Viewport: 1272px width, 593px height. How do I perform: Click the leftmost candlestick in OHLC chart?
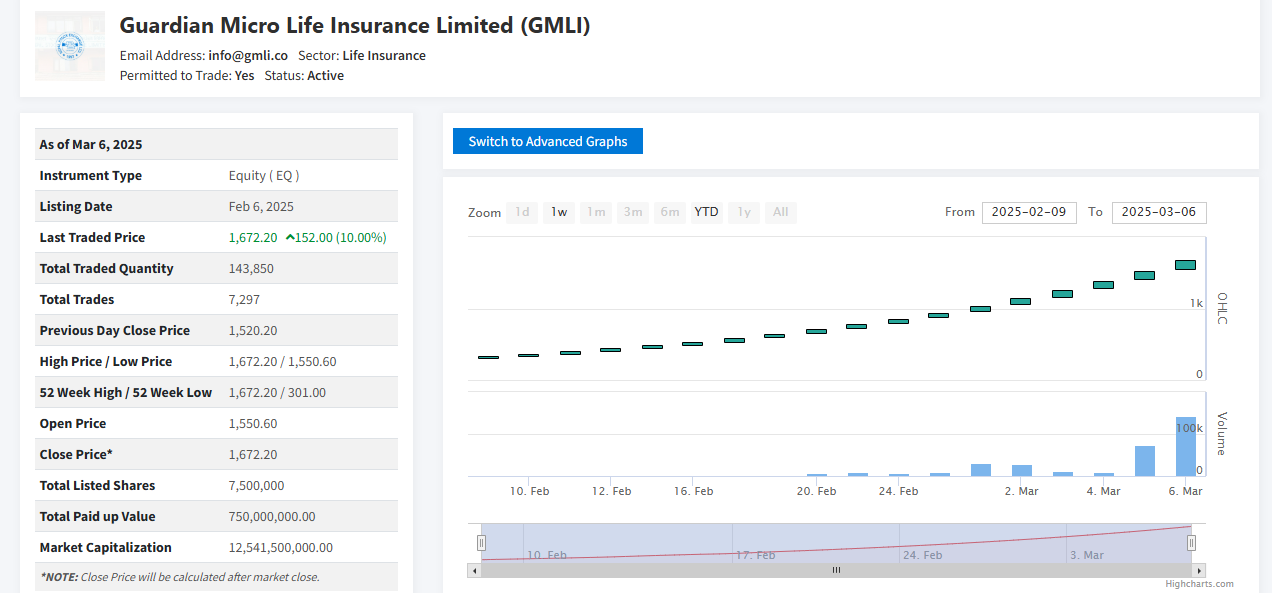[488, 357]
